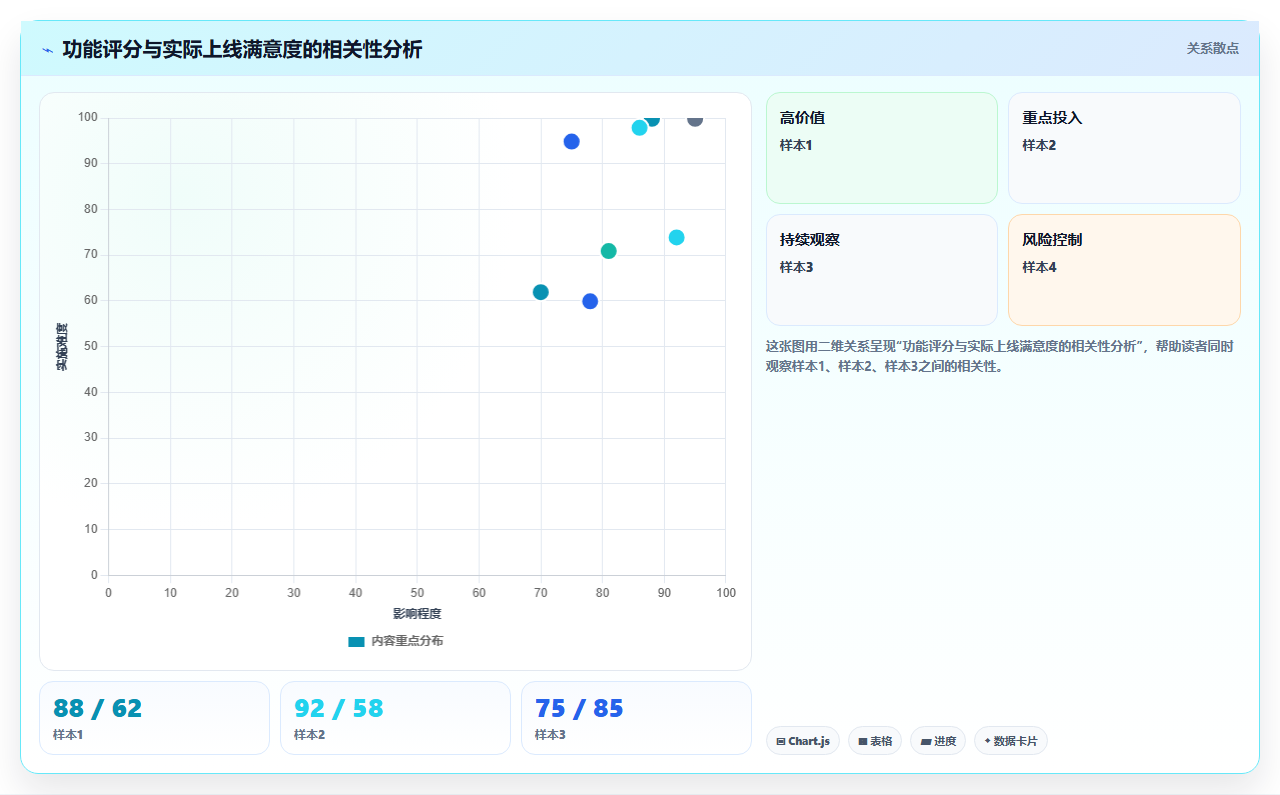Select the 进度 tag
This screenshot has height=795, width=1280.
point(938,741)
